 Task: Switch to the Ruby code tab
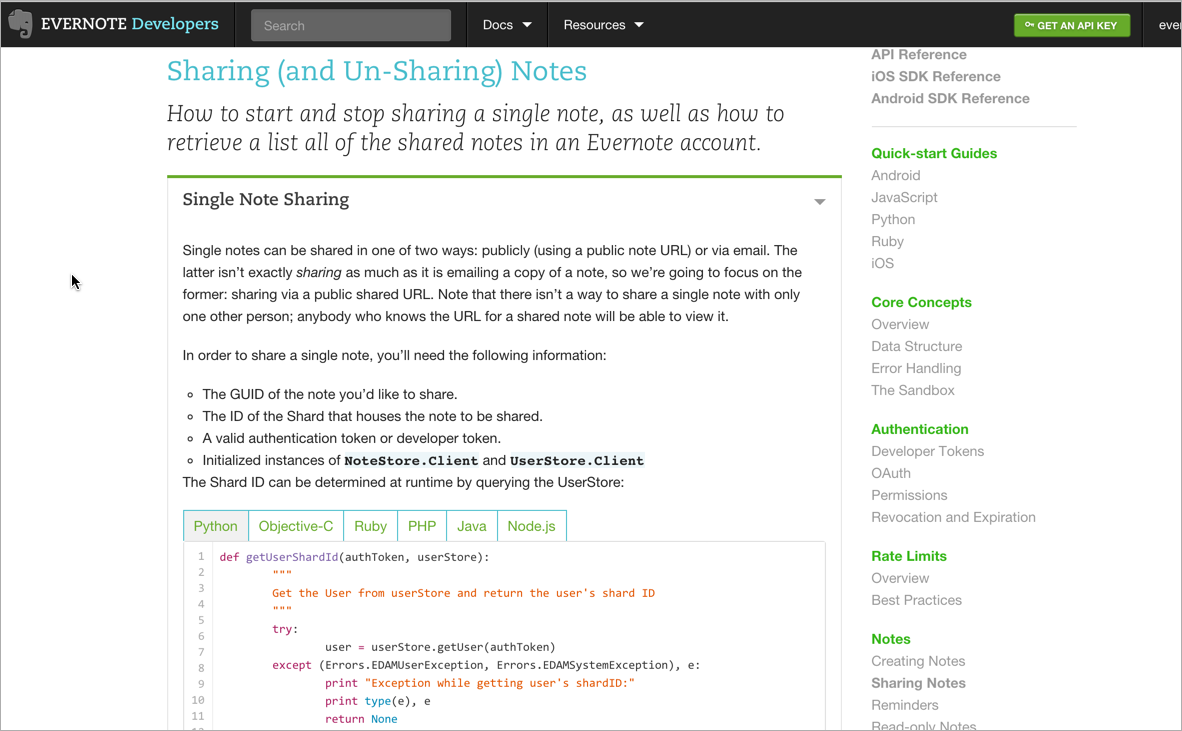point(370,526)
